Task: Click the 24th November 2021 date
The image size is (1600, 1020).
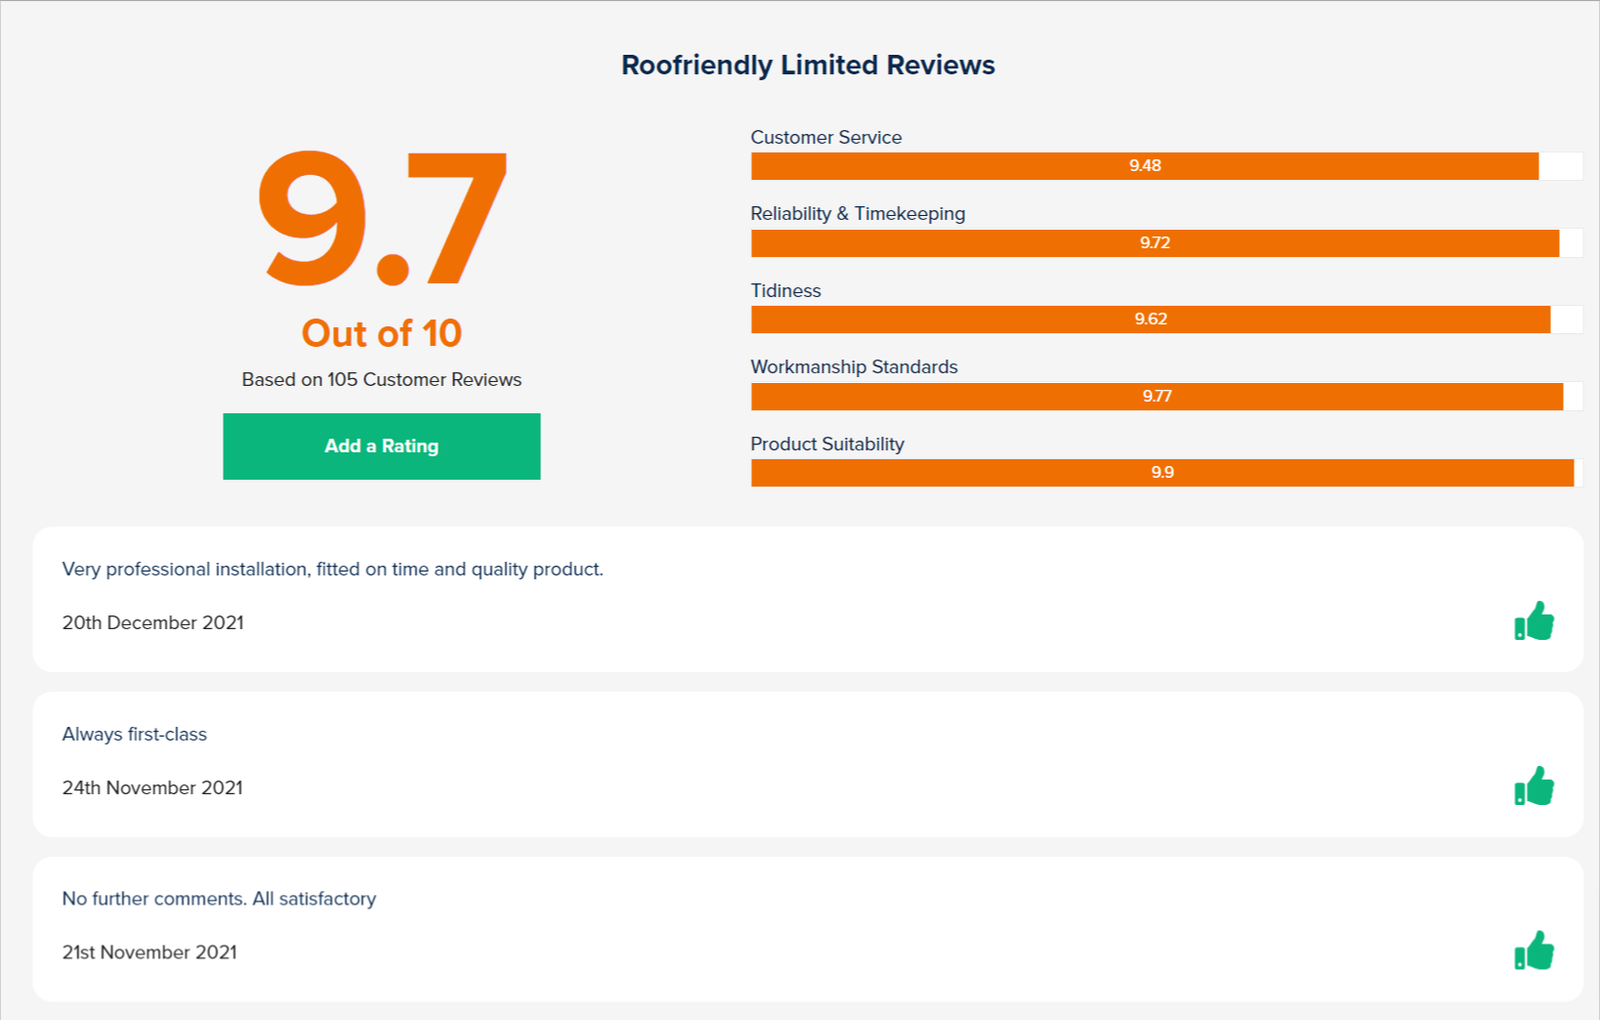Action: (152, 788)
